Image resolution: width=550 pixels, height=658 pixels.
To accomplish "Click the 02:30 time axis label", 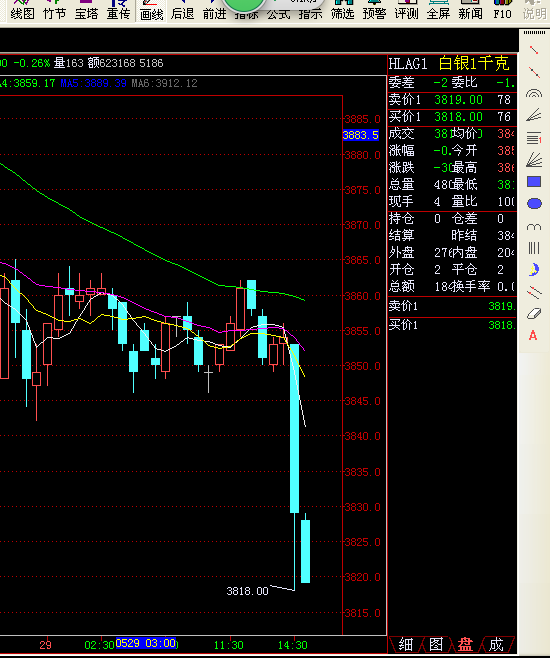I will [x=99, y=645].
